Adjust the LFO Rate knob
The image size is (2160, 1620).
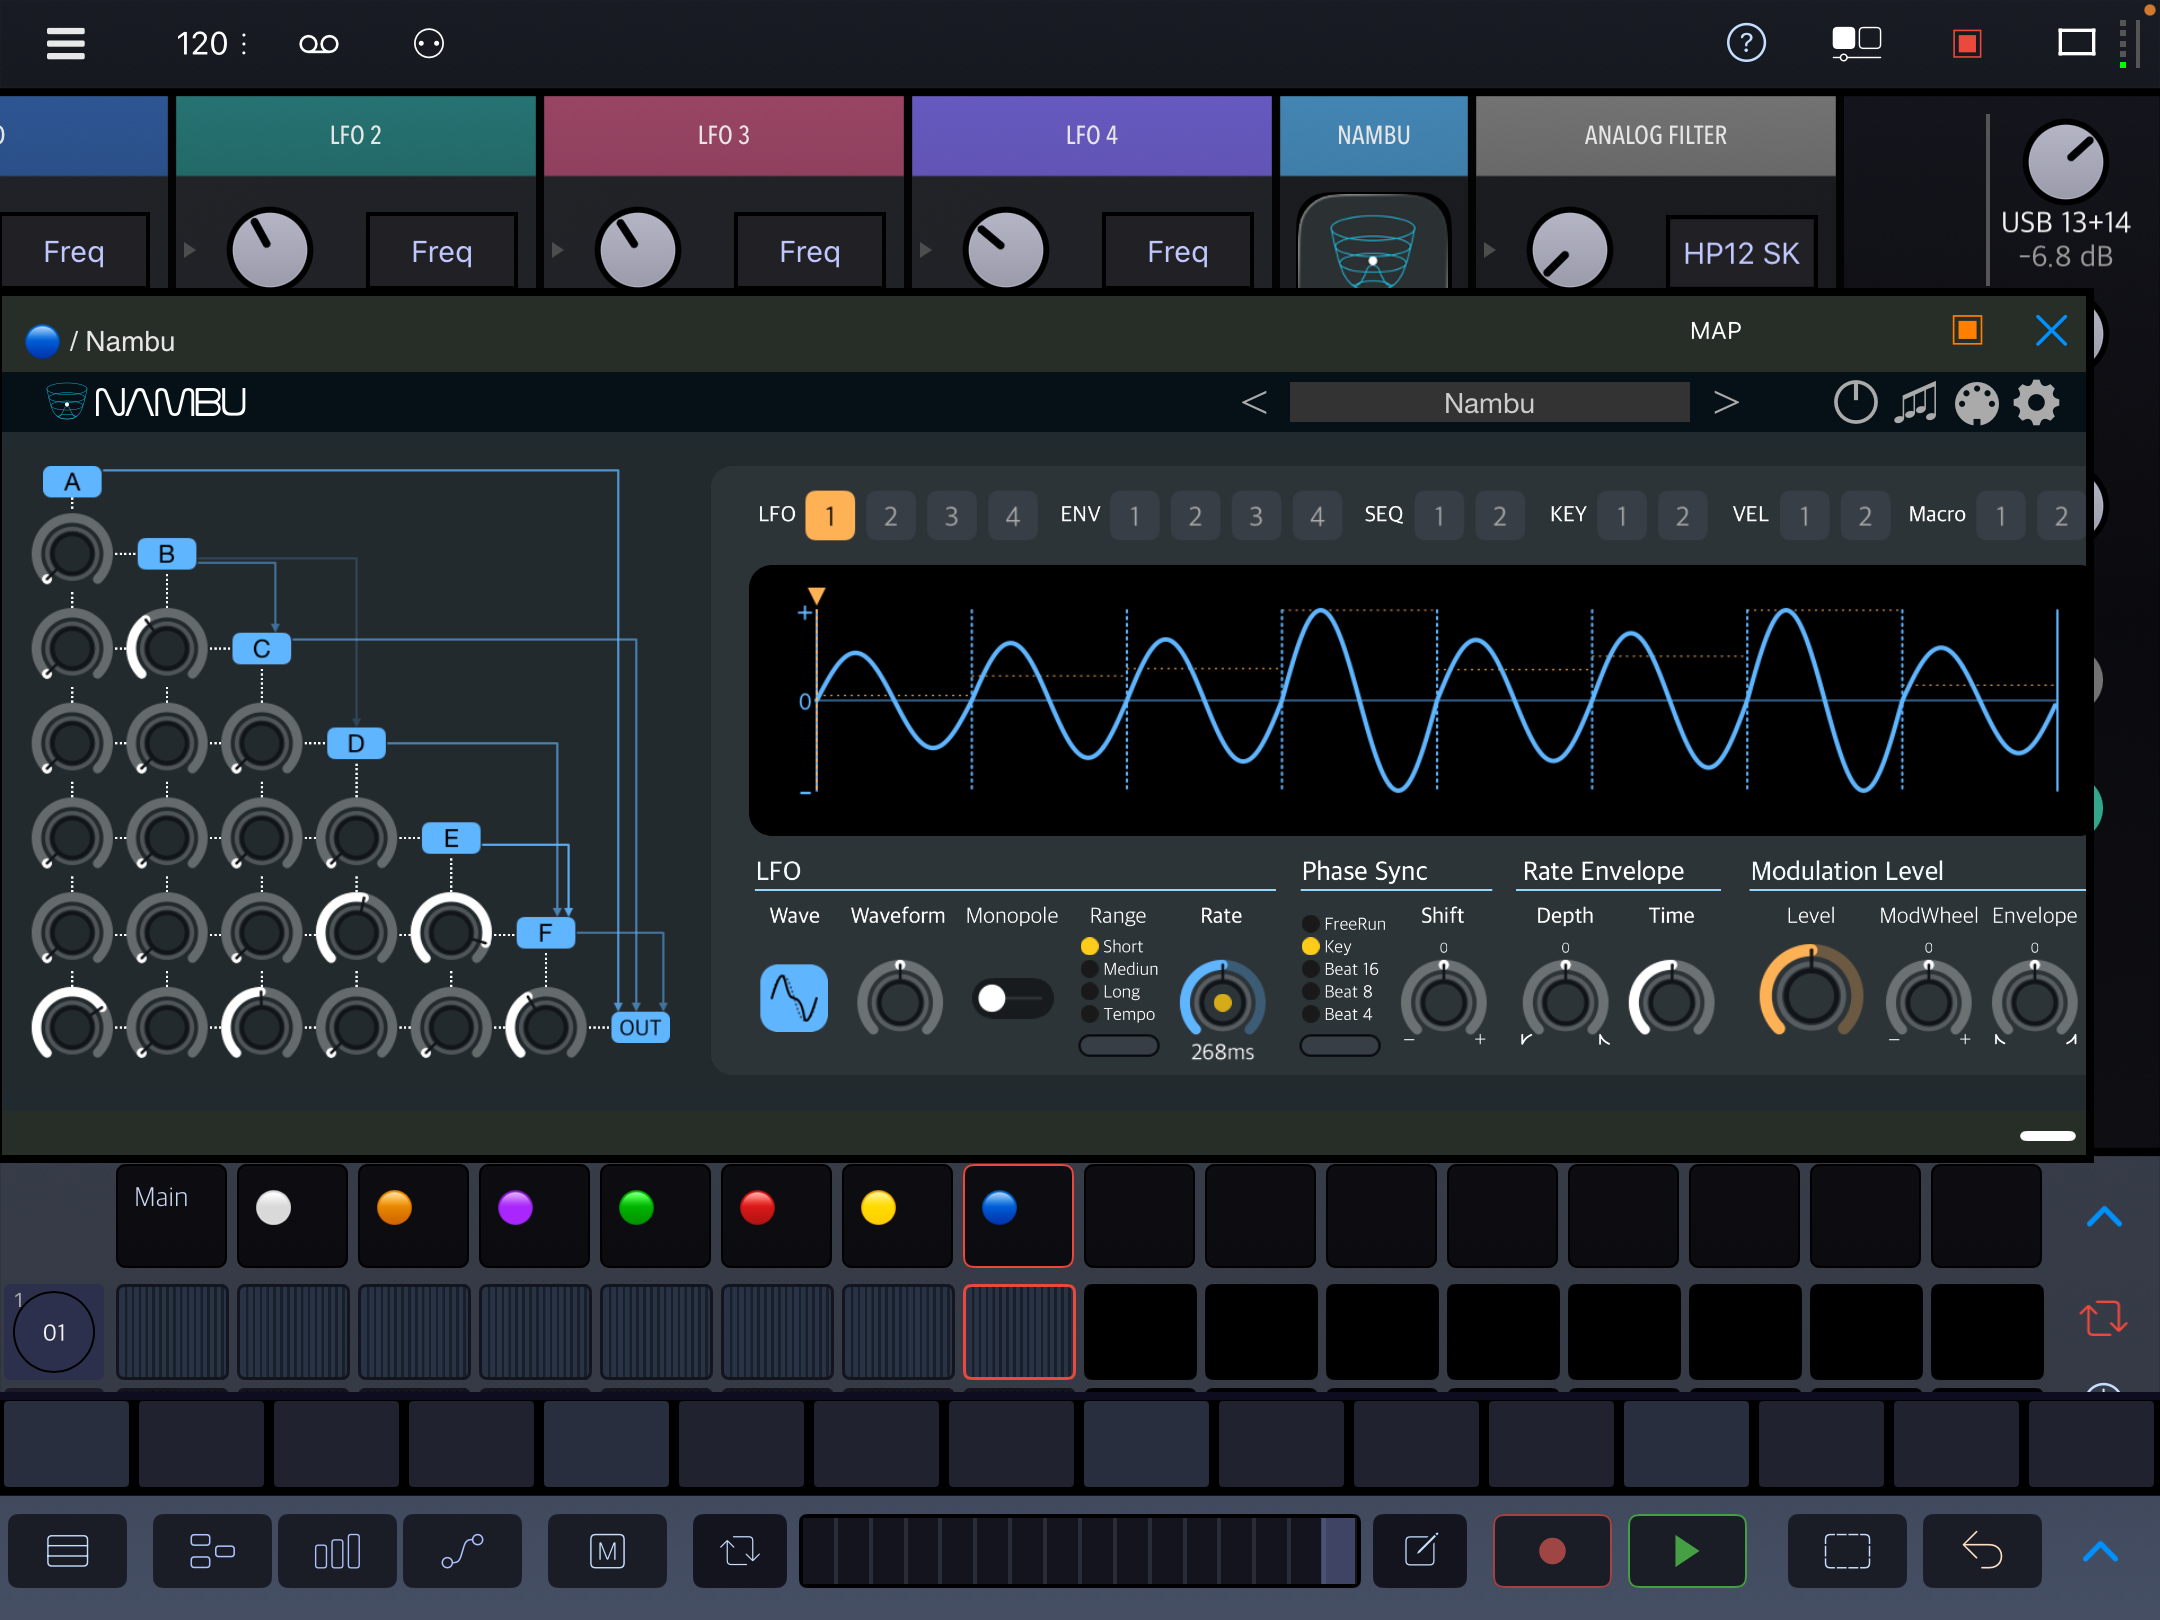(x=1222, y=1001)
